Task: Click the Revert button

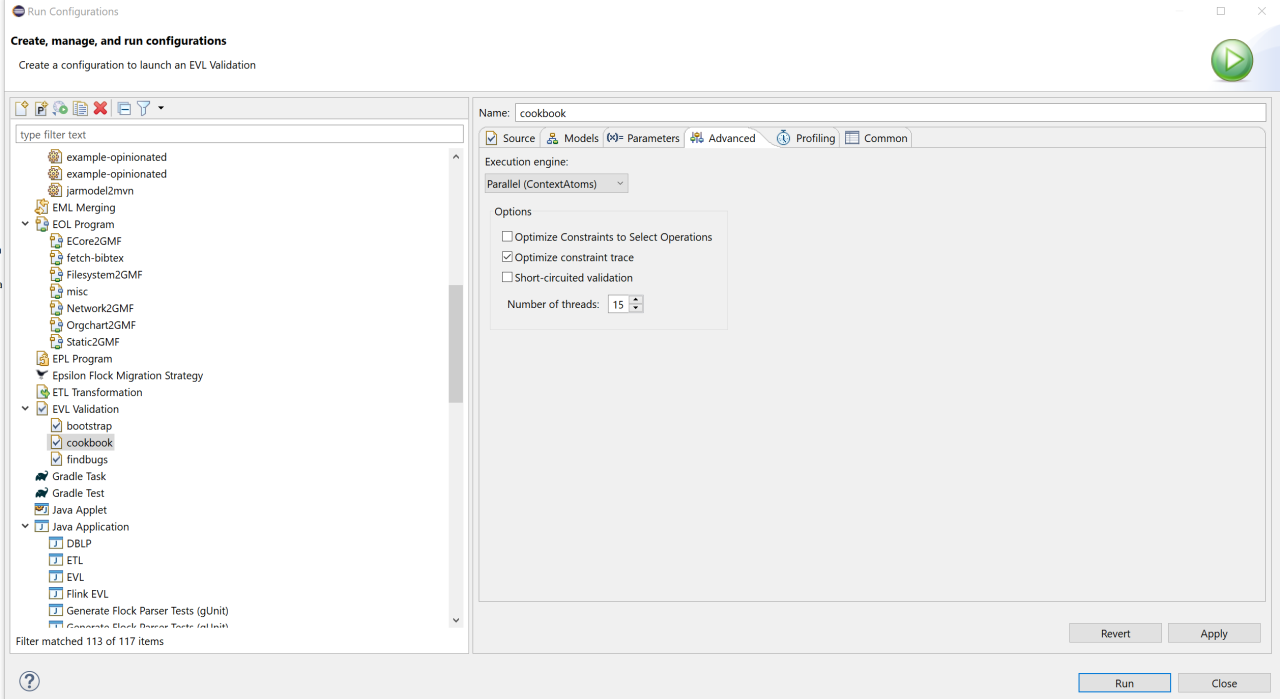Action: (1115, 633)
